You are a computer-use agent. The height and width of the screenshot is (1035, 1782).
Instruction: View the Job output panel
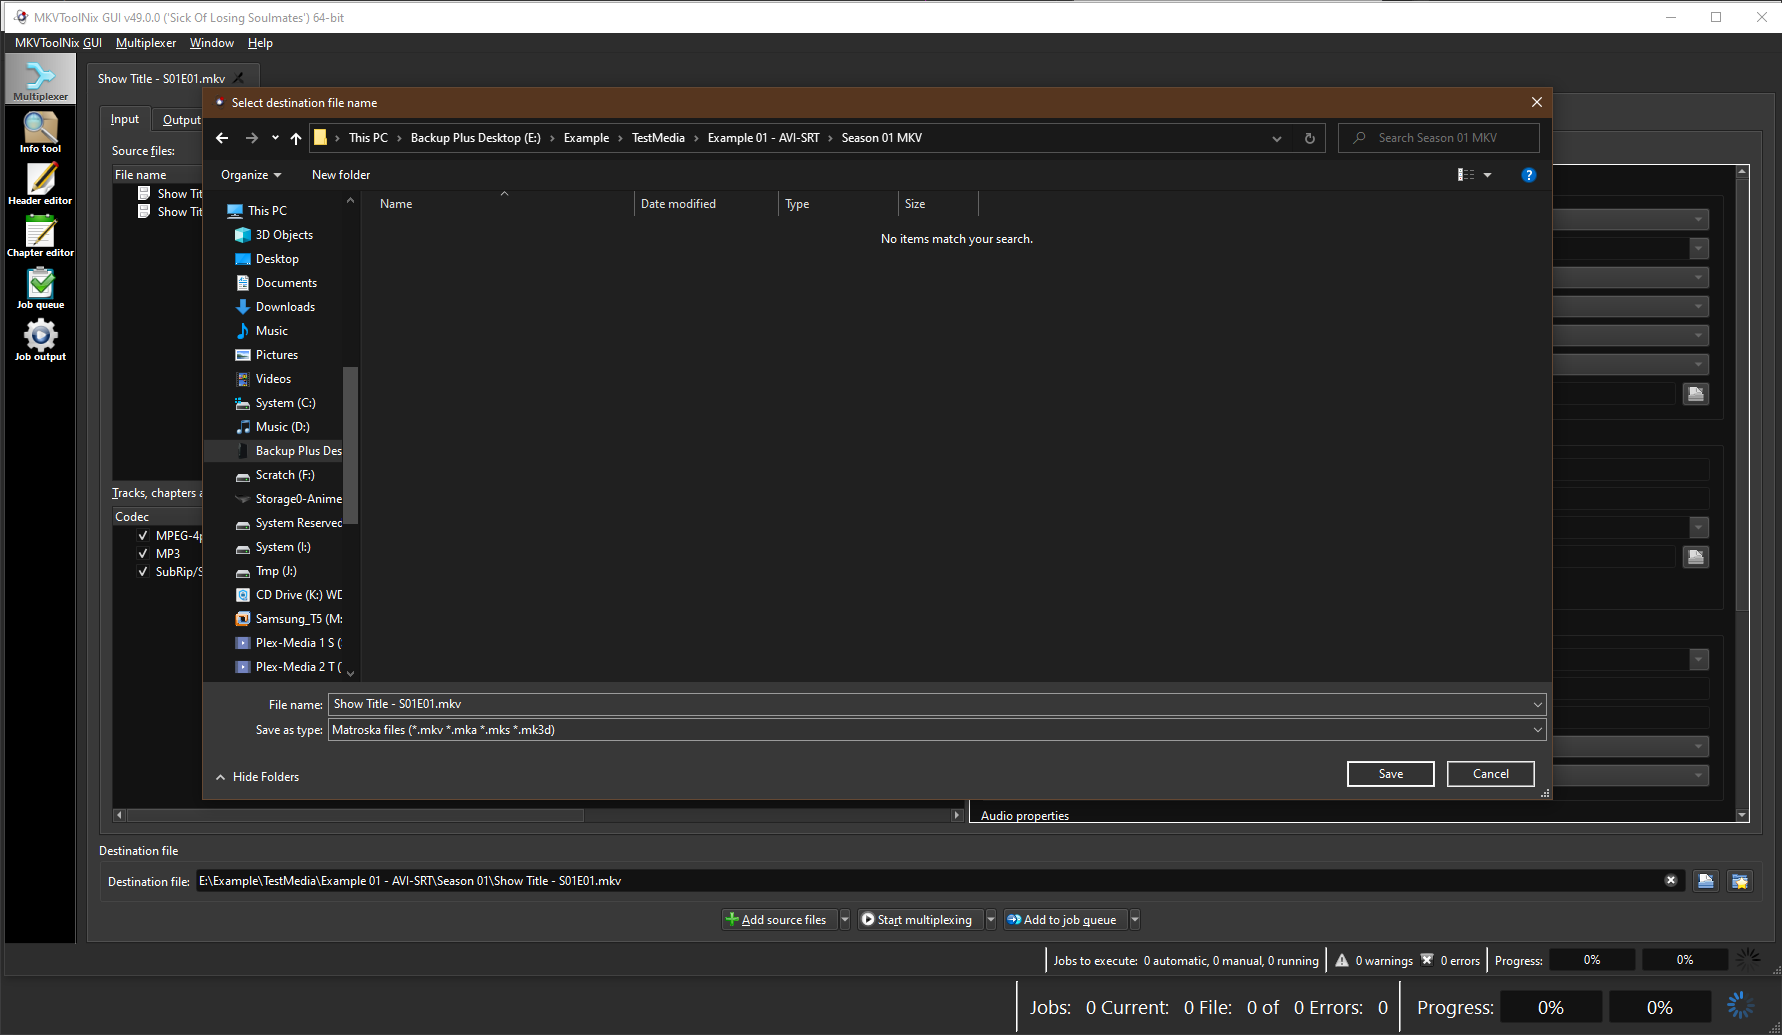(x=40, y=339)
